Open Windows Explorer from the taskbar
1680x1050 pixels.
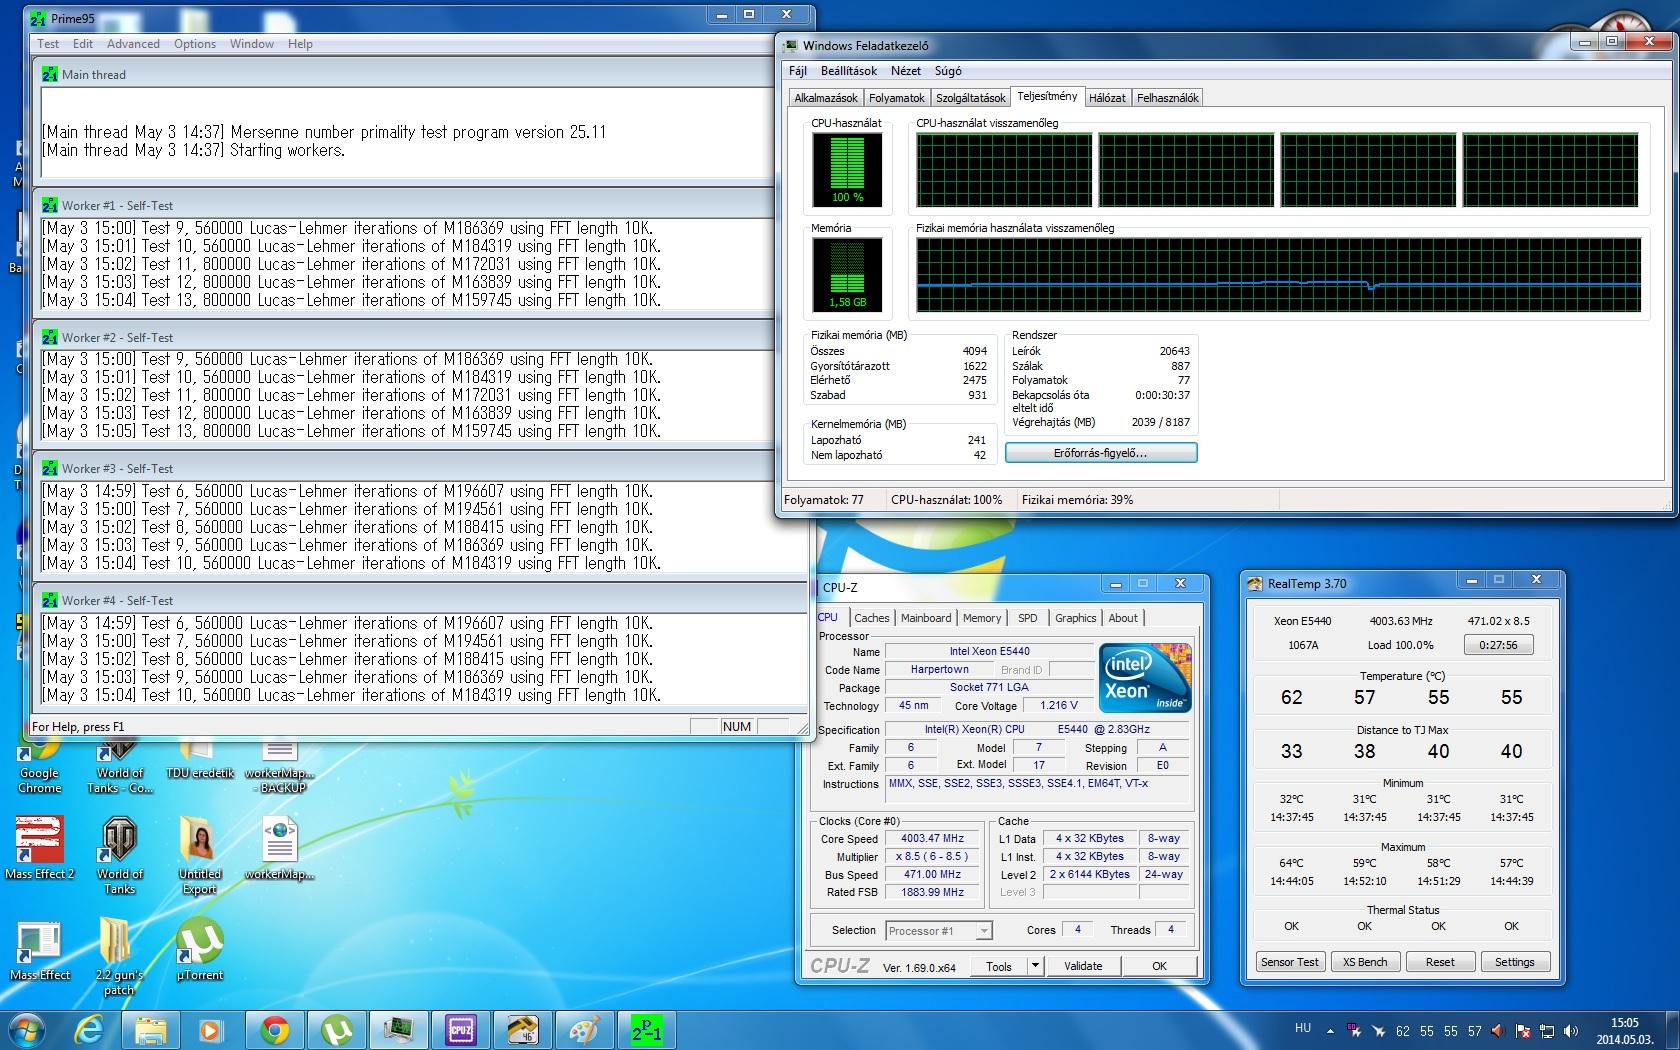click(x=151, y=1029)
